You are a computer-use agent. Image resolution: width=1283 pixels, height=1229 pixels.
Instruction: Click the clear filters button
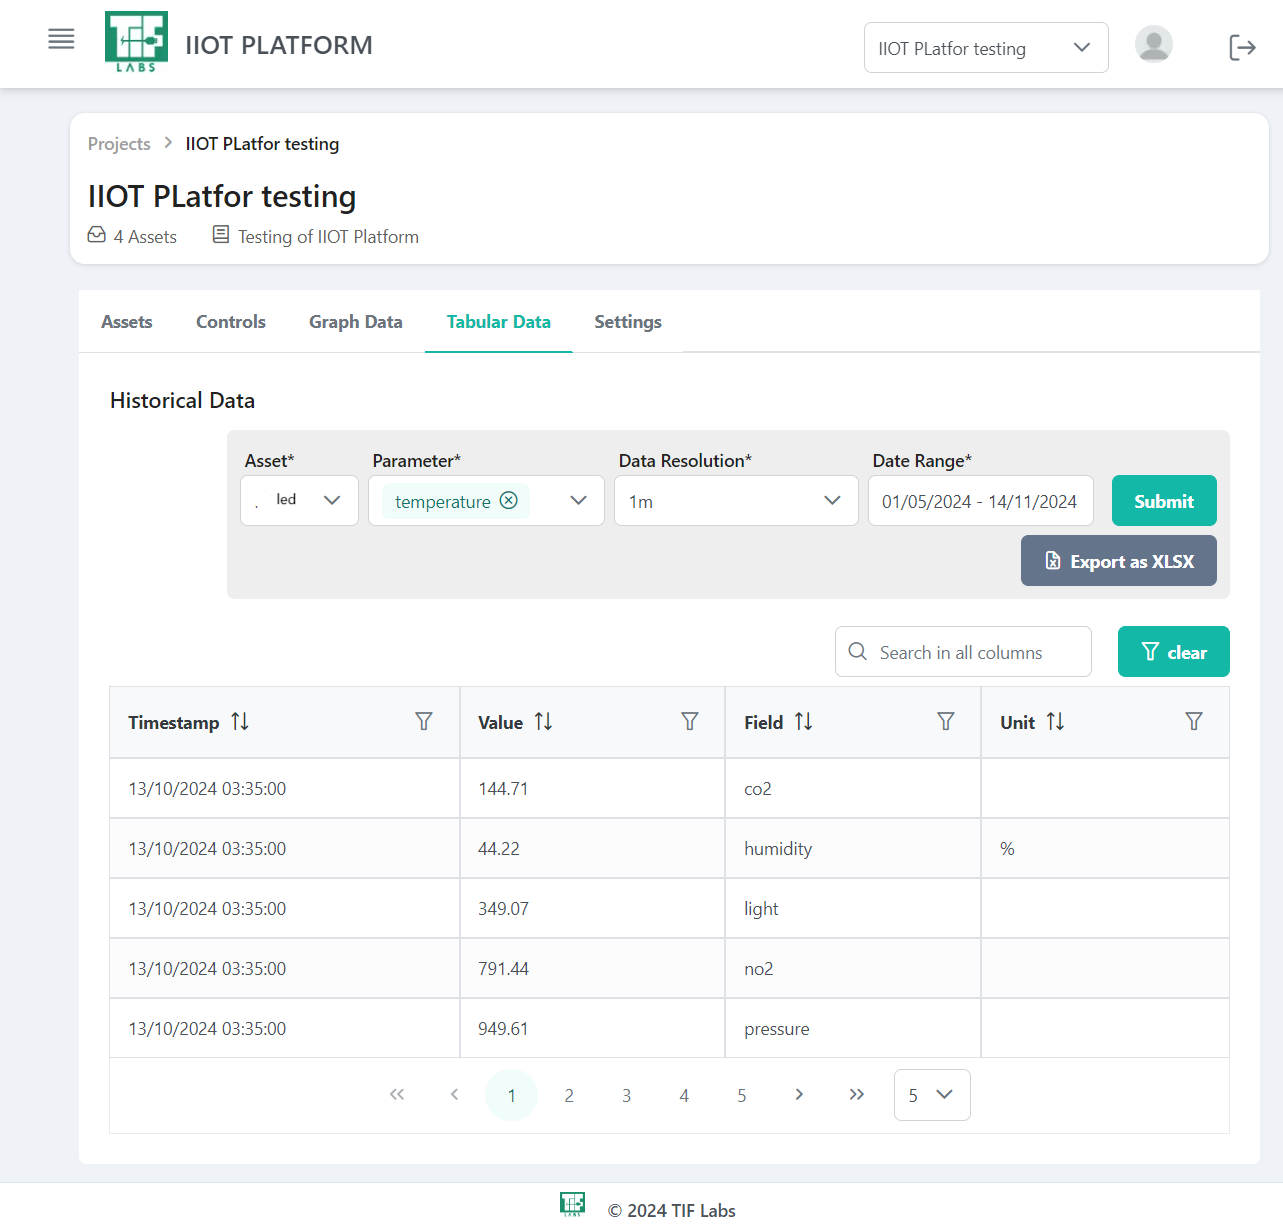tap(1174, 651)
